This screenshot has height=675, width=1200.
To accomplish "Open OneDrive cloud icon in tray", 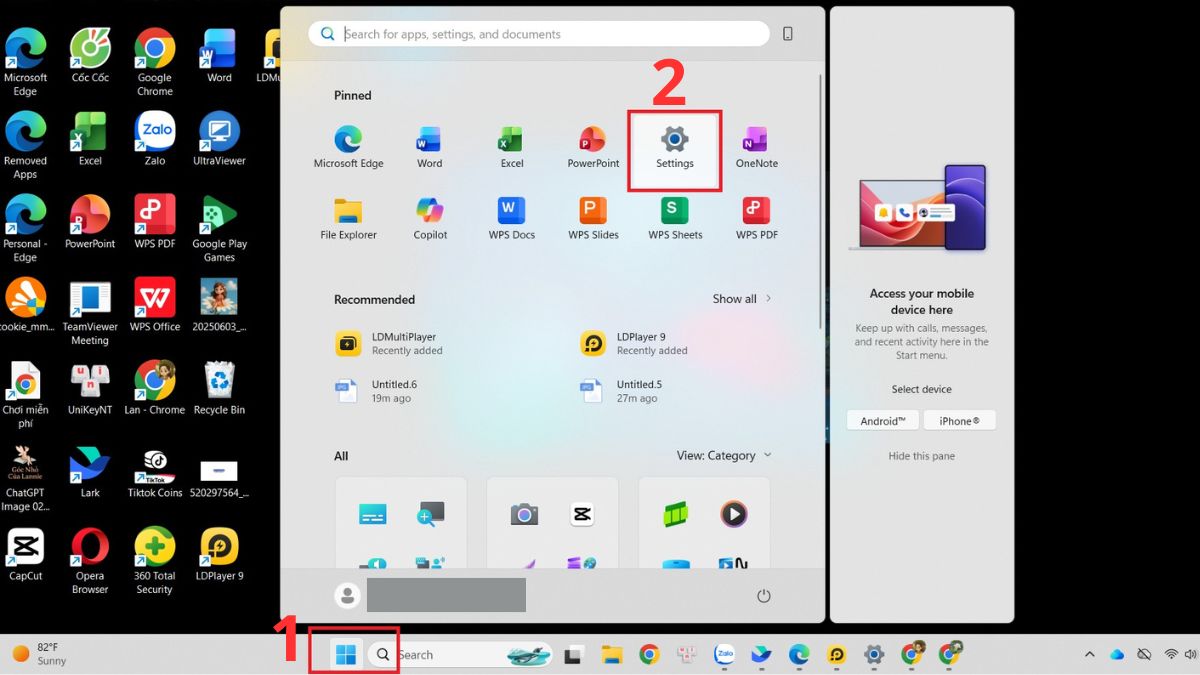I will [x=1117, y=655].
